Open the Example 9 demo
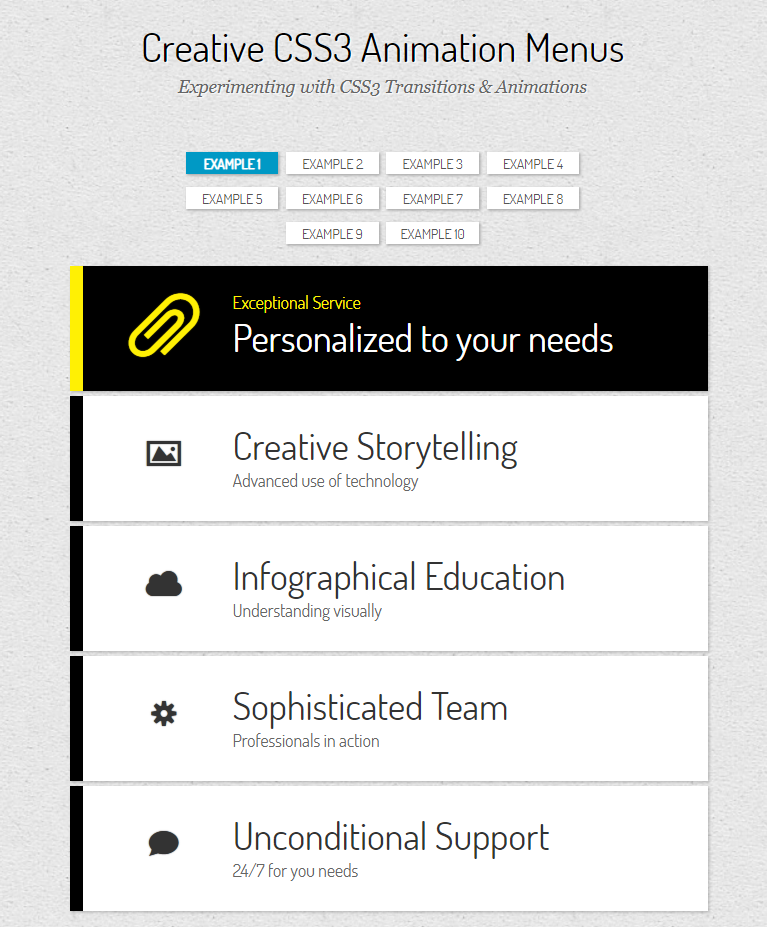Viewport: 767px width, 927px height. point(332,234)
